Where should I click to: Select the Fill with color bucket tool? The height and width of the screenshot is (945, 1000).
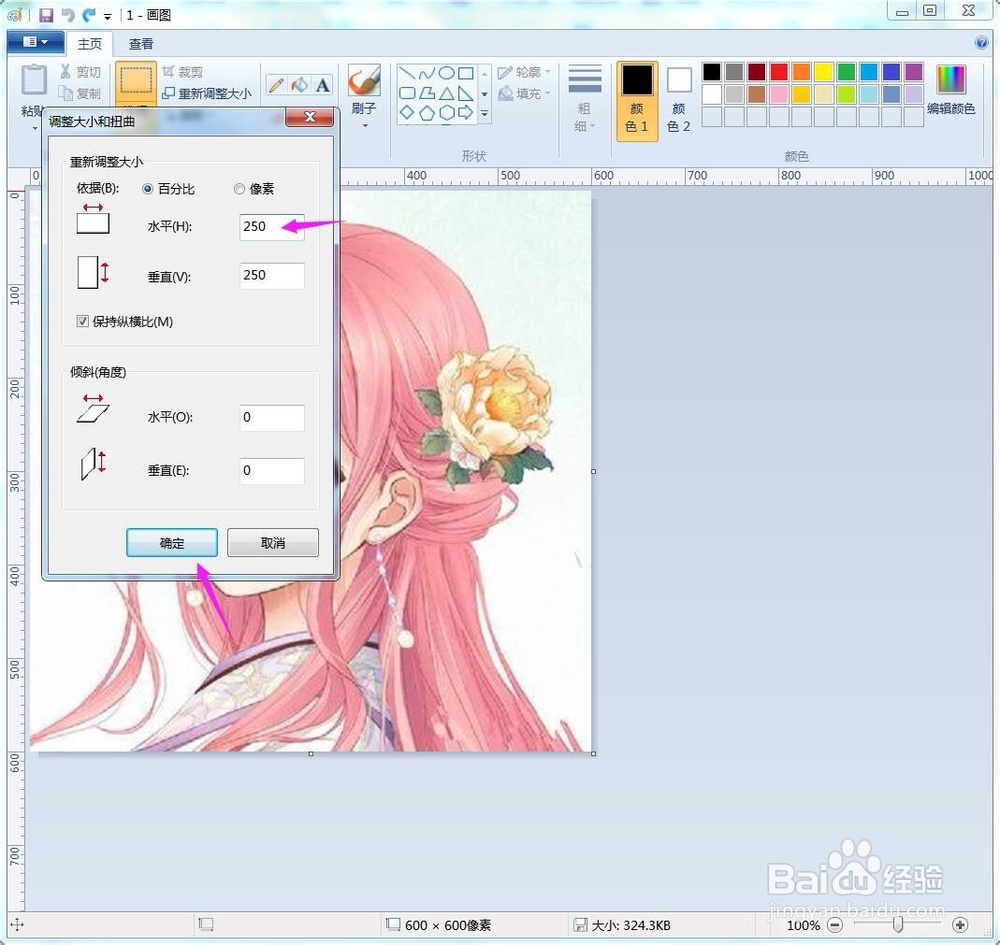tap(299, 85)
